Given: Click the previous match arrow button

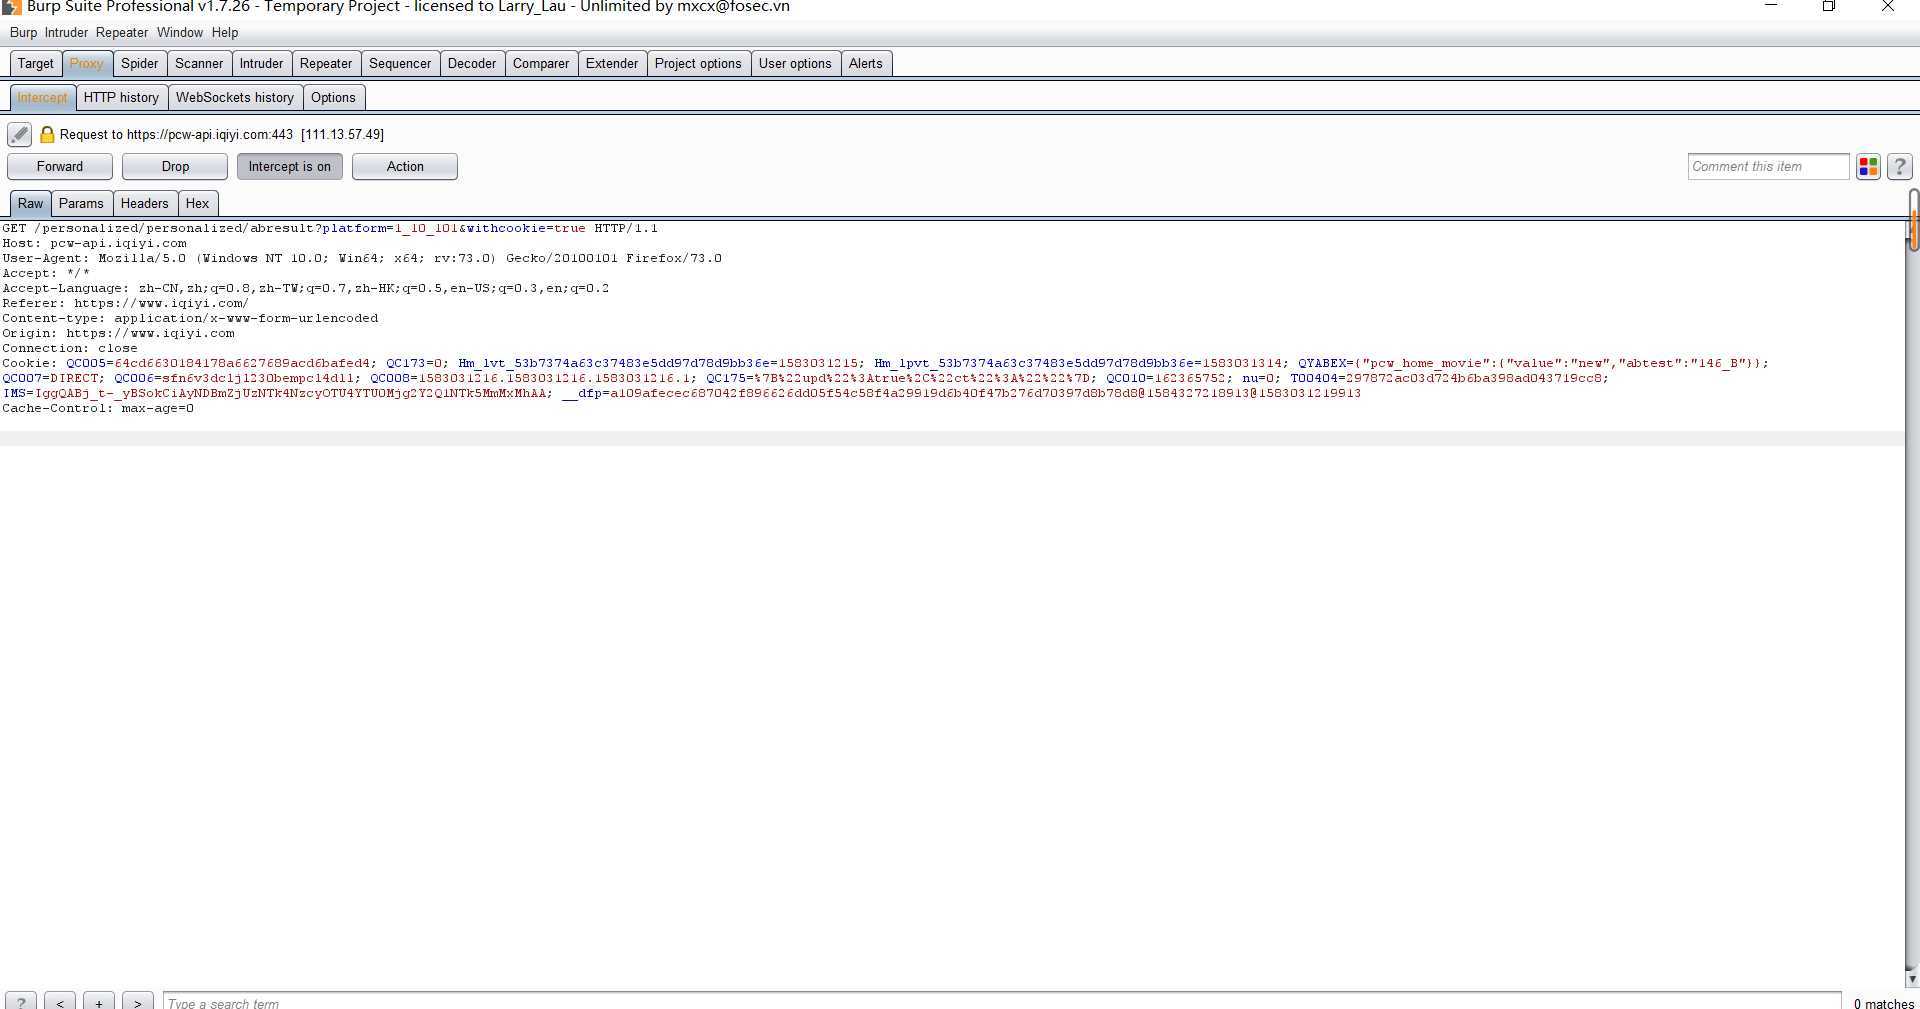Looking at the screenshot, I should point(60,1001).
